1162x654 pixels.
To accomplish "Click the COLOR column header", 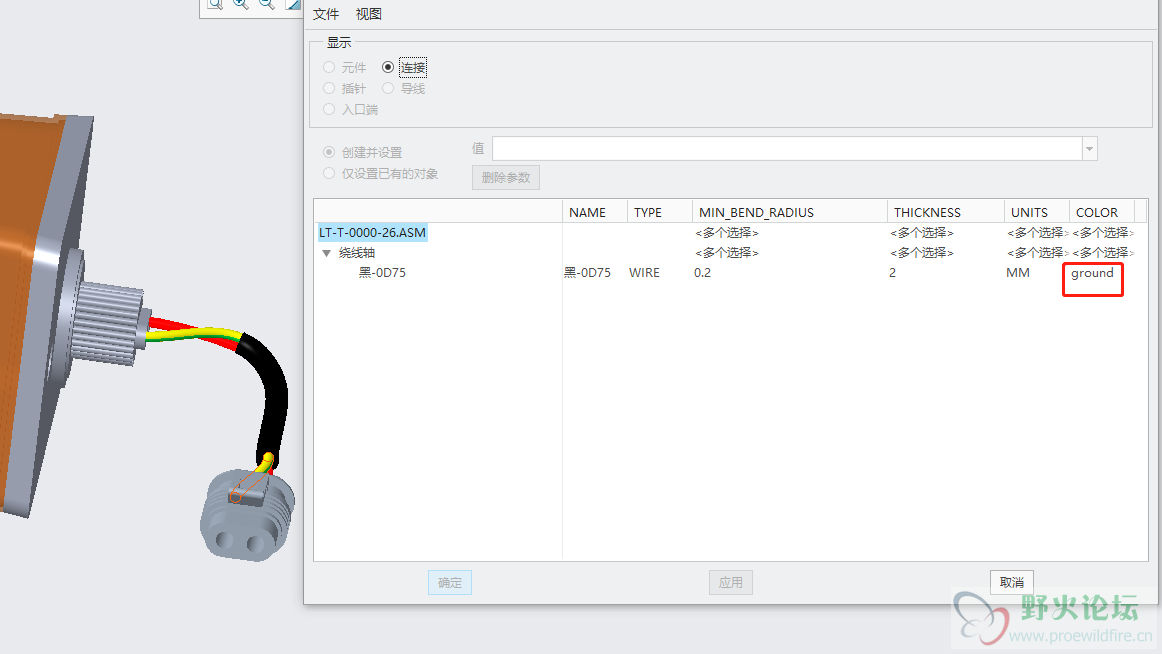I will [x=1102, y=212].
